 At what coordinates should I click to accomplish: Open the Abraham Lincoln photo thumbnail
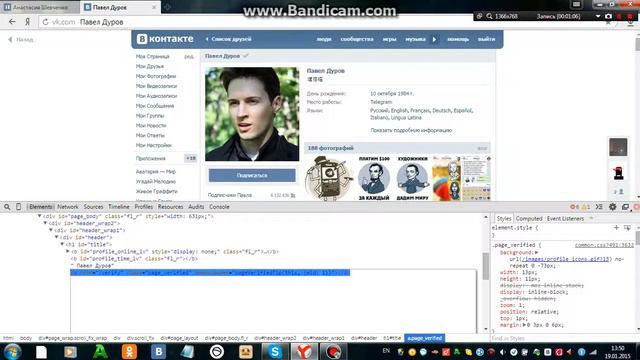pos(374,178)
